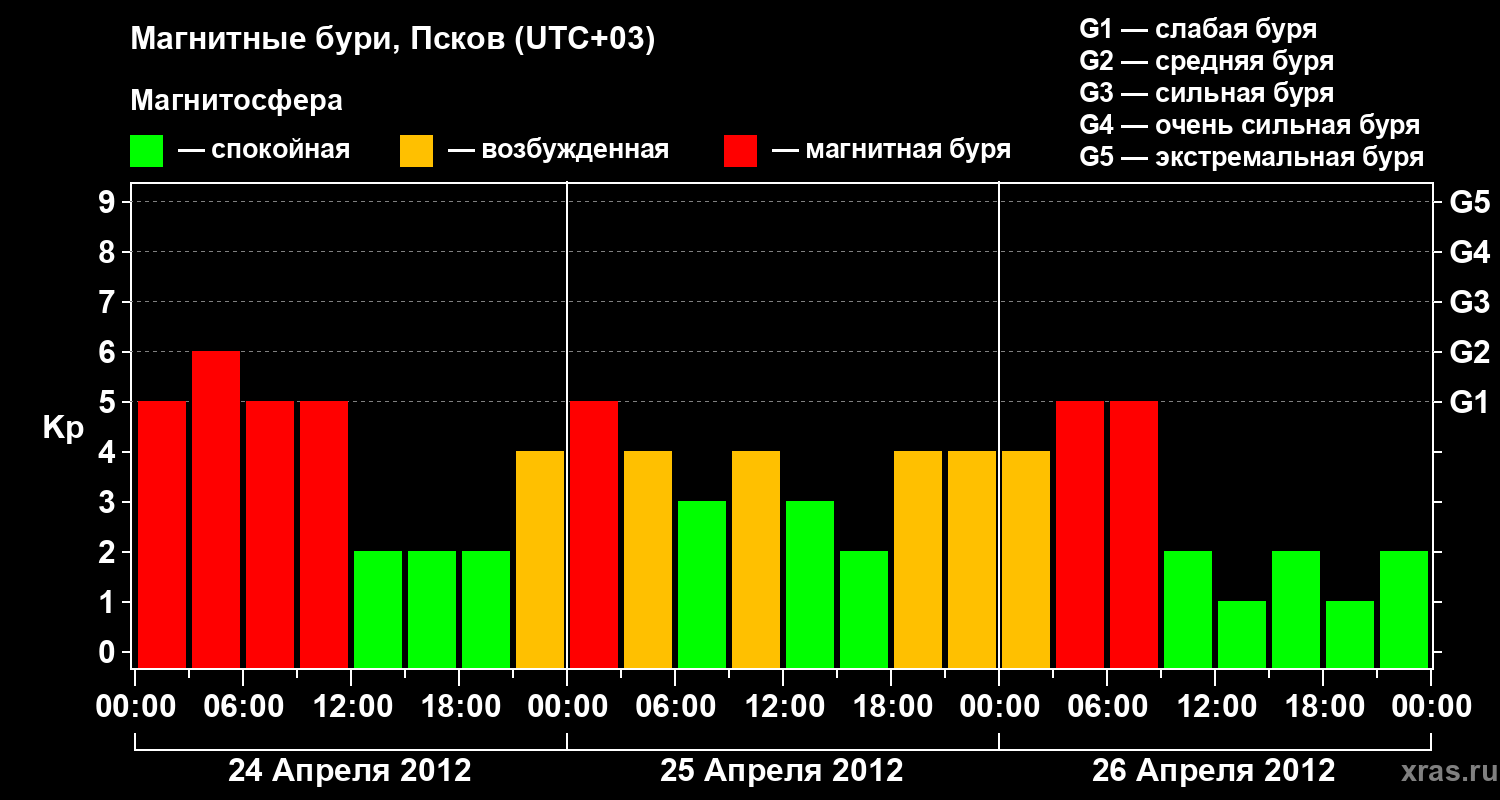The height and width of the screenshot is (800, 1500).
Task: Click 26 April green Kp 1 bar after 12:00
Action: (x=1242, y=635)
